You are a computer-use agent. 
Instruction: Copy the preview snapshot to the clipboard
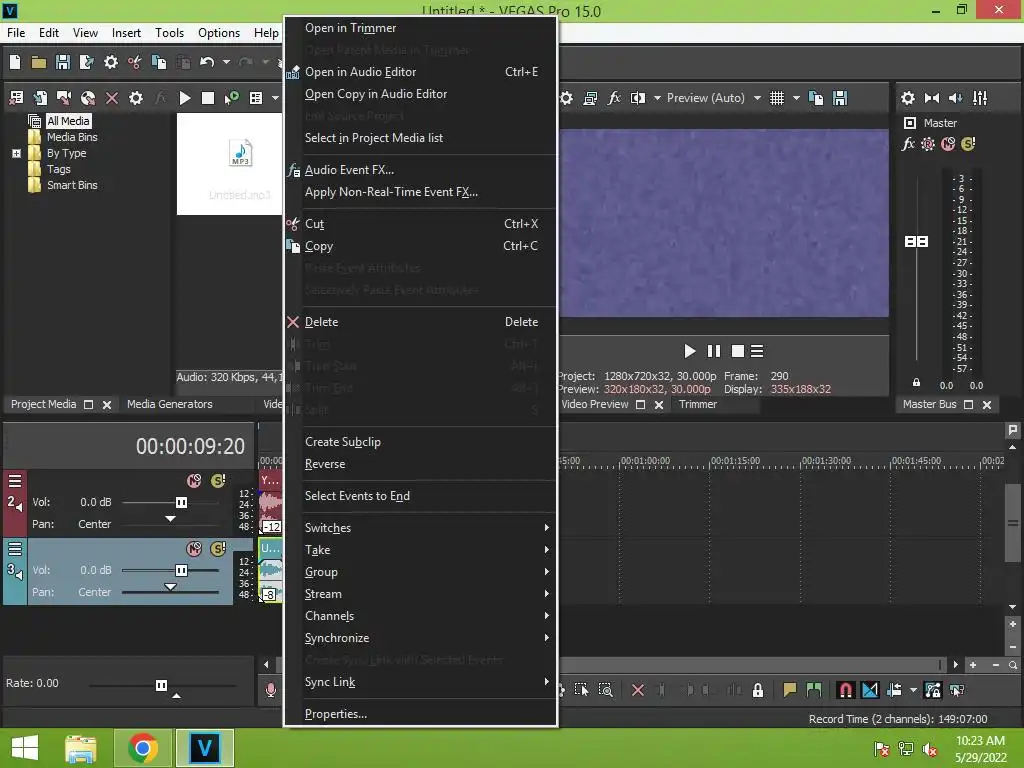pos(816,98)
